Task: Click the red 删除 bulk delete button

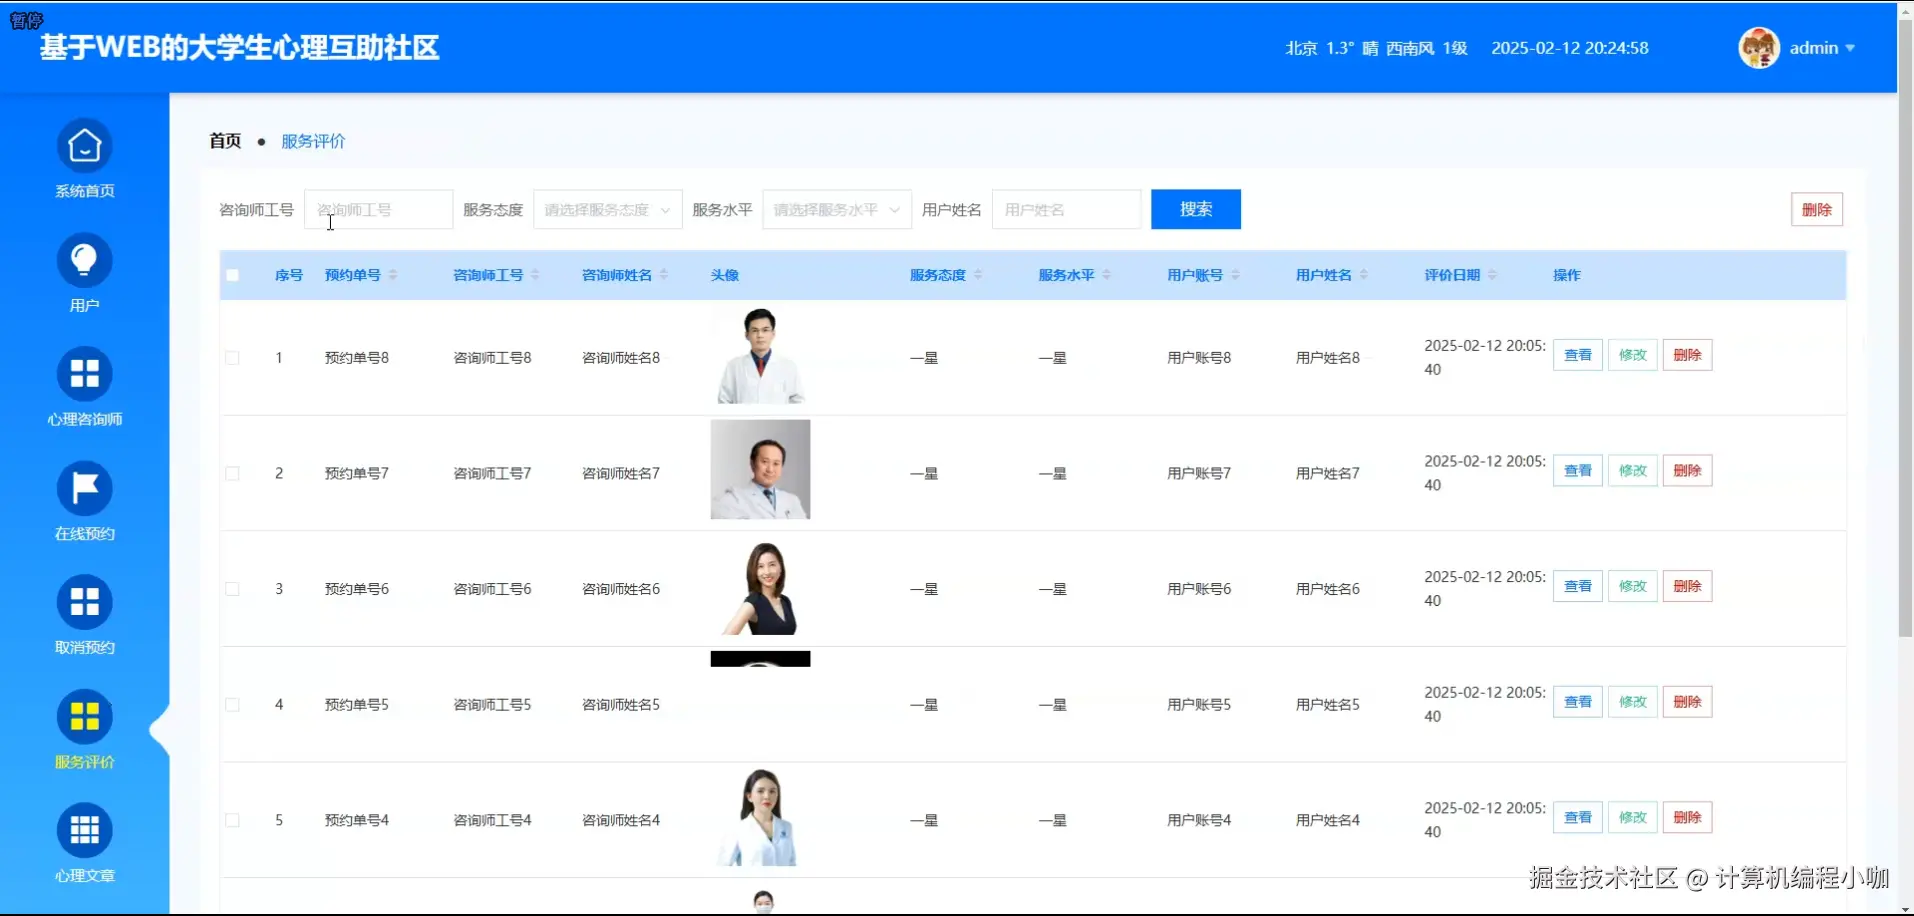Action: pos(1817,209)
